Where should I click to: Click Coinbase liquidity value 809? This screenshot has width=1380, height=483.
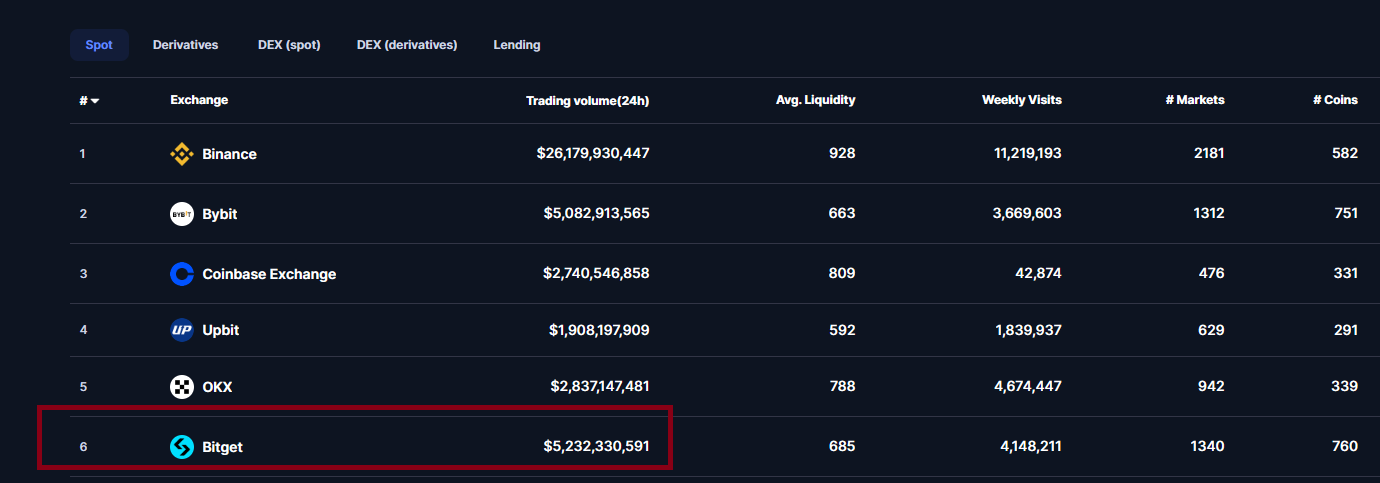pyautogui.click(x=842, y=274)
